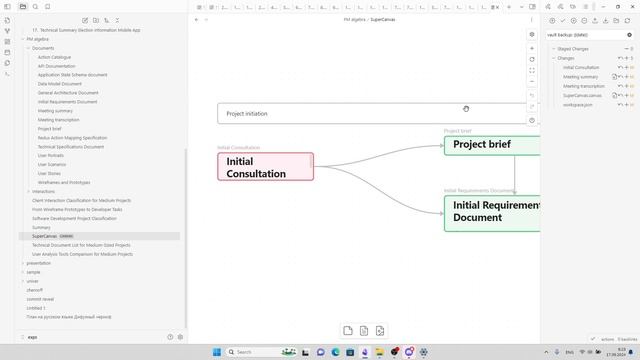
Task: Open canvas settings gear
Action: [532, 35]
